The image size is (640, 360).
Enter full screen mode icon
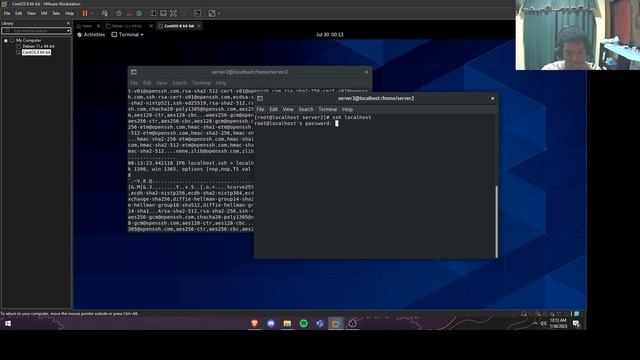pyautogui.click(x=173, y=13)
